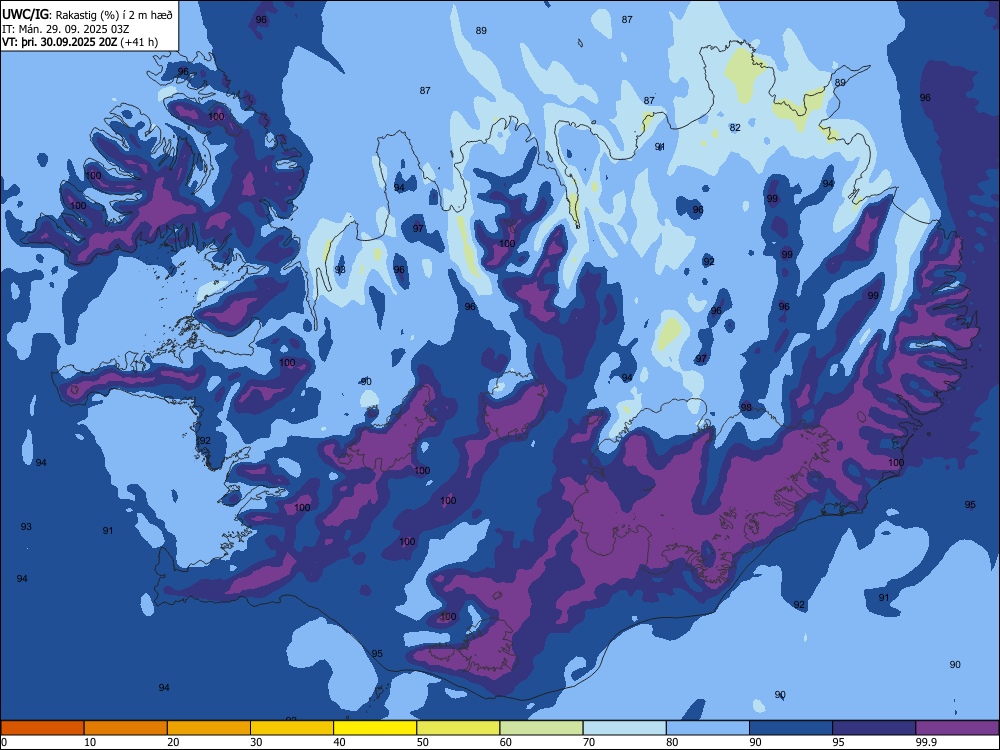Click the 0–10% dark orange legend swatch
The image size is (1000, 750).
click(43, 728)
